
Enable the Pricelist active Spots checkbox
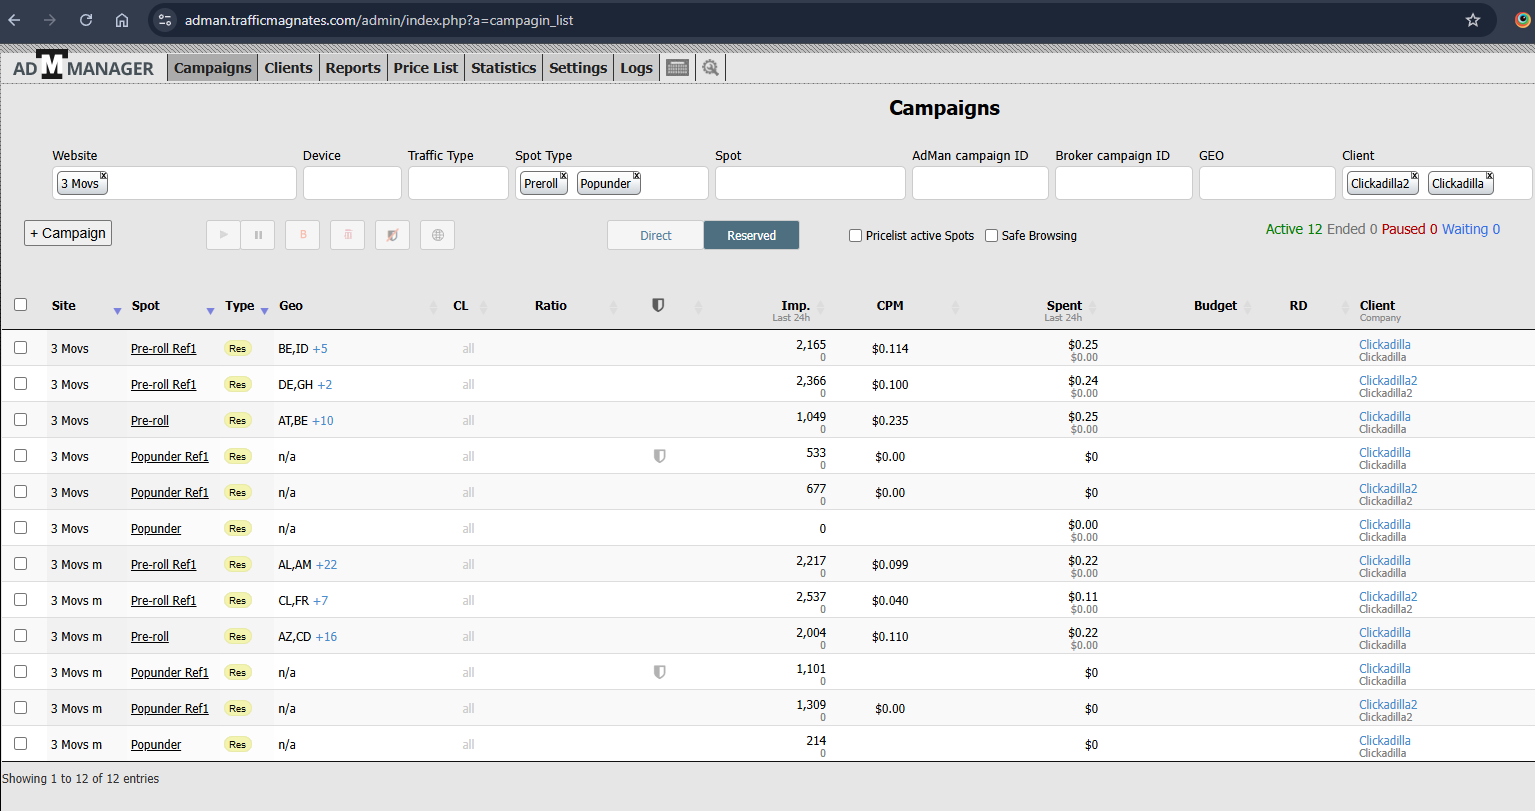855,236
